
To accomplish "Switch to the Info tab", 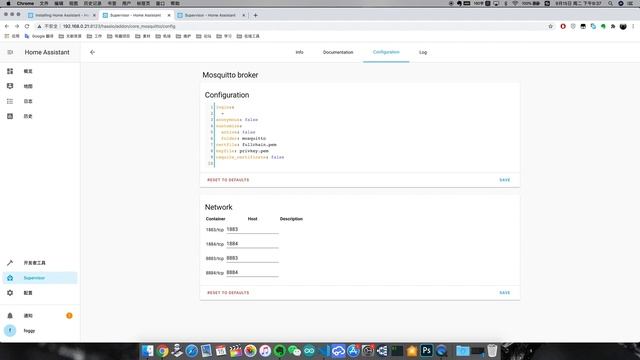I will 300,52.
